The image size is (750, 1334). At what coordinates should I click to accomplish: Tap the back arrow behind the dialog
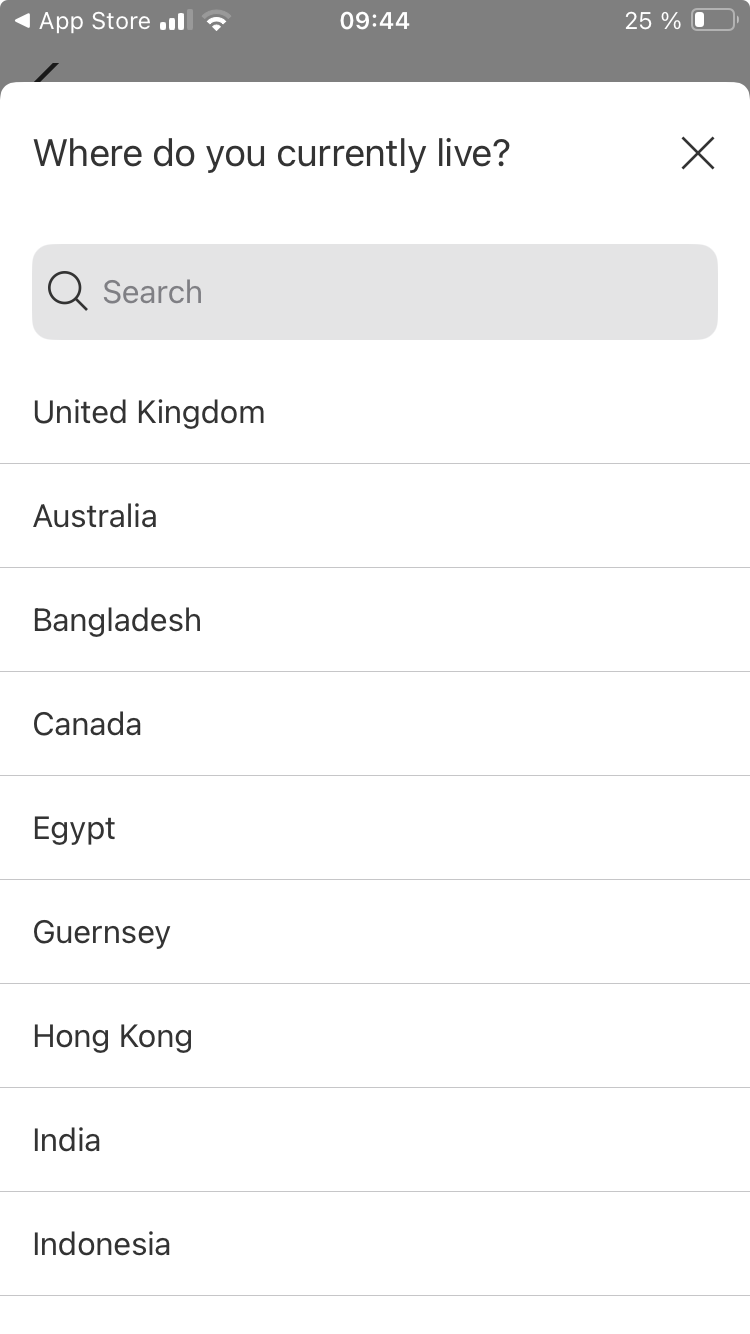click(x=46, y=72)
